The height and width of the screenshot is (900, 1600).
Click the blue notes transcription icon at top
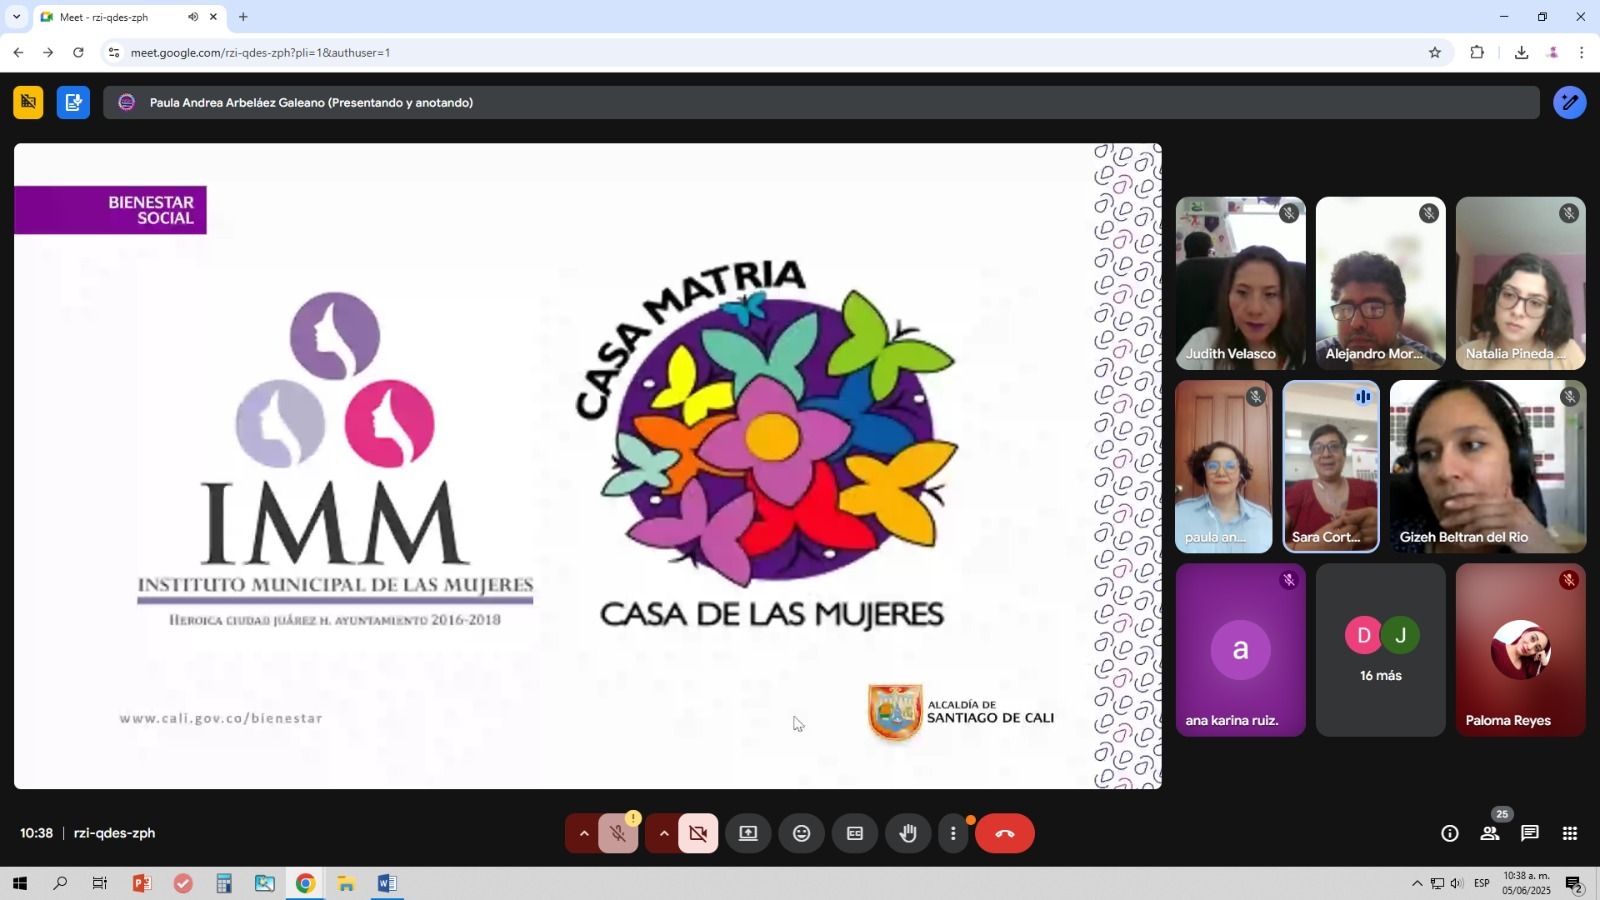click(73, 102)
